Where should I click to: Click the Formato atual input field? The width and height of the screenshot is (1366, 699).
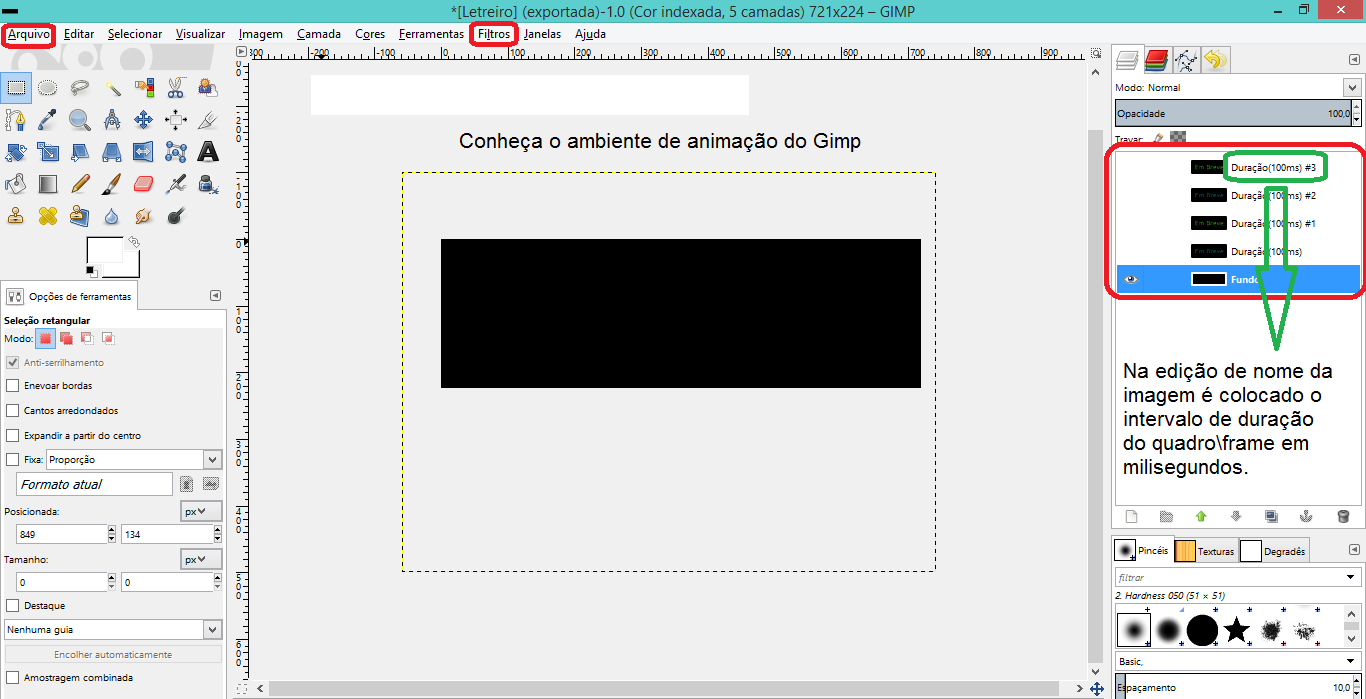point(95,484)
